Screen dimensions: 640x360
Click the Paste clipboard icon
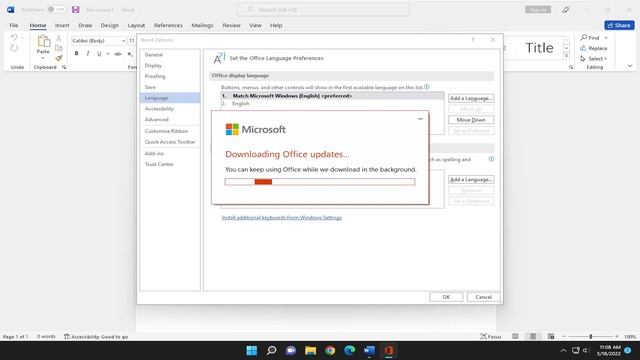(x=43, y=42)
